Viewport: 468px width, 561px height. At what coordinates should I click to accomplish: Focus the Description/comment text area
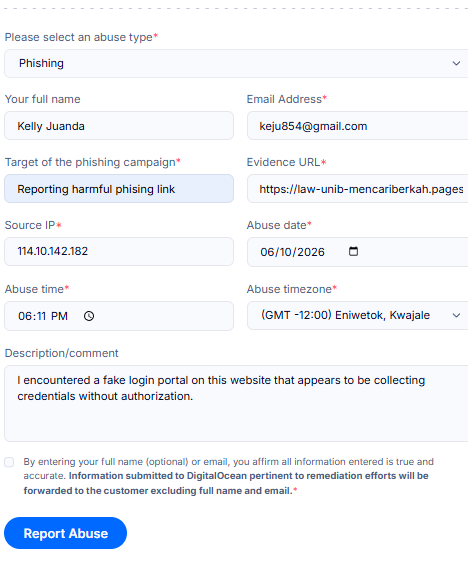point(236,403)
